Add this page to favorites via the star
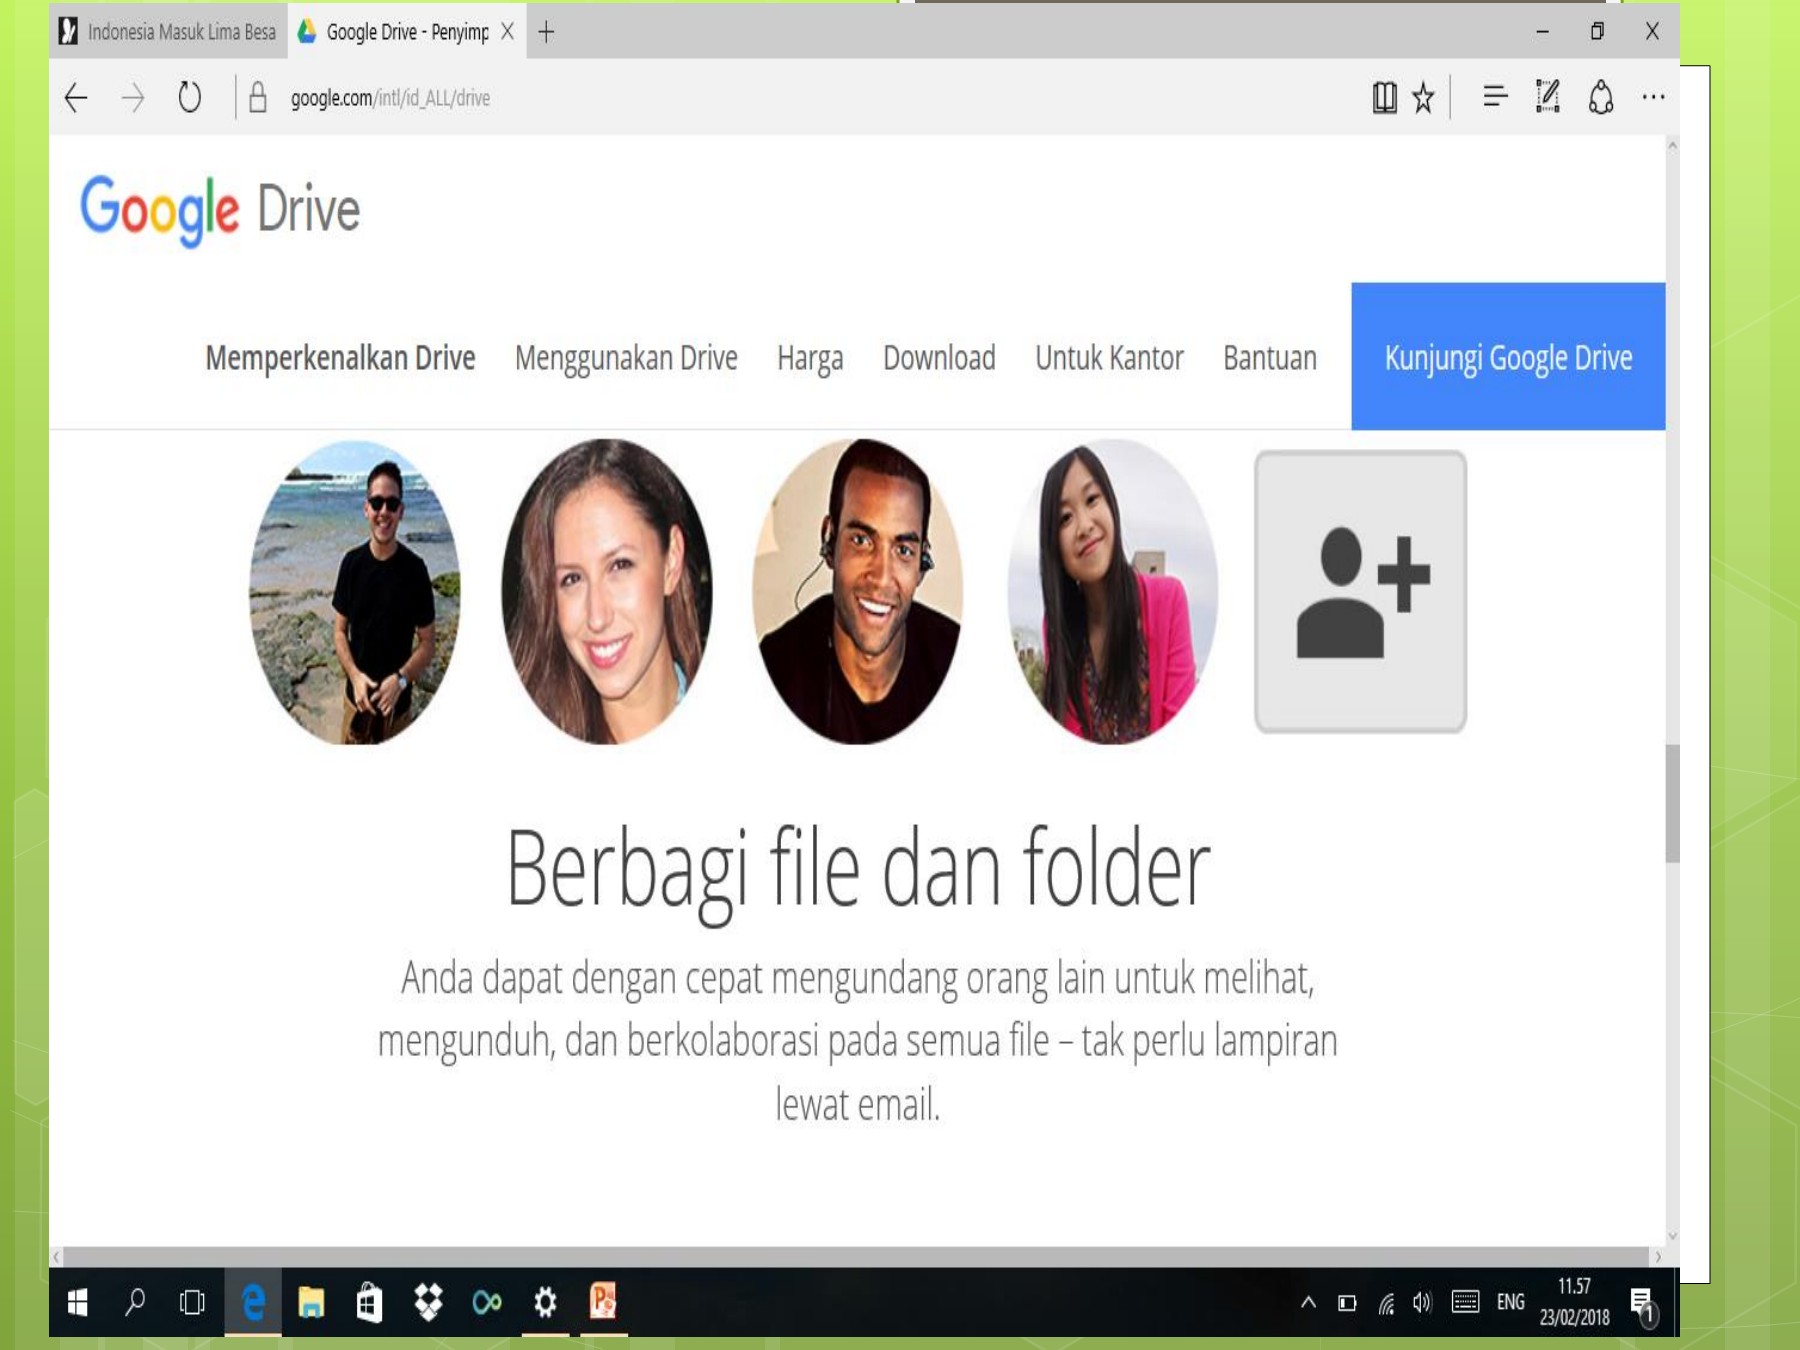 pyautogui.click(x=1420, y=97)
